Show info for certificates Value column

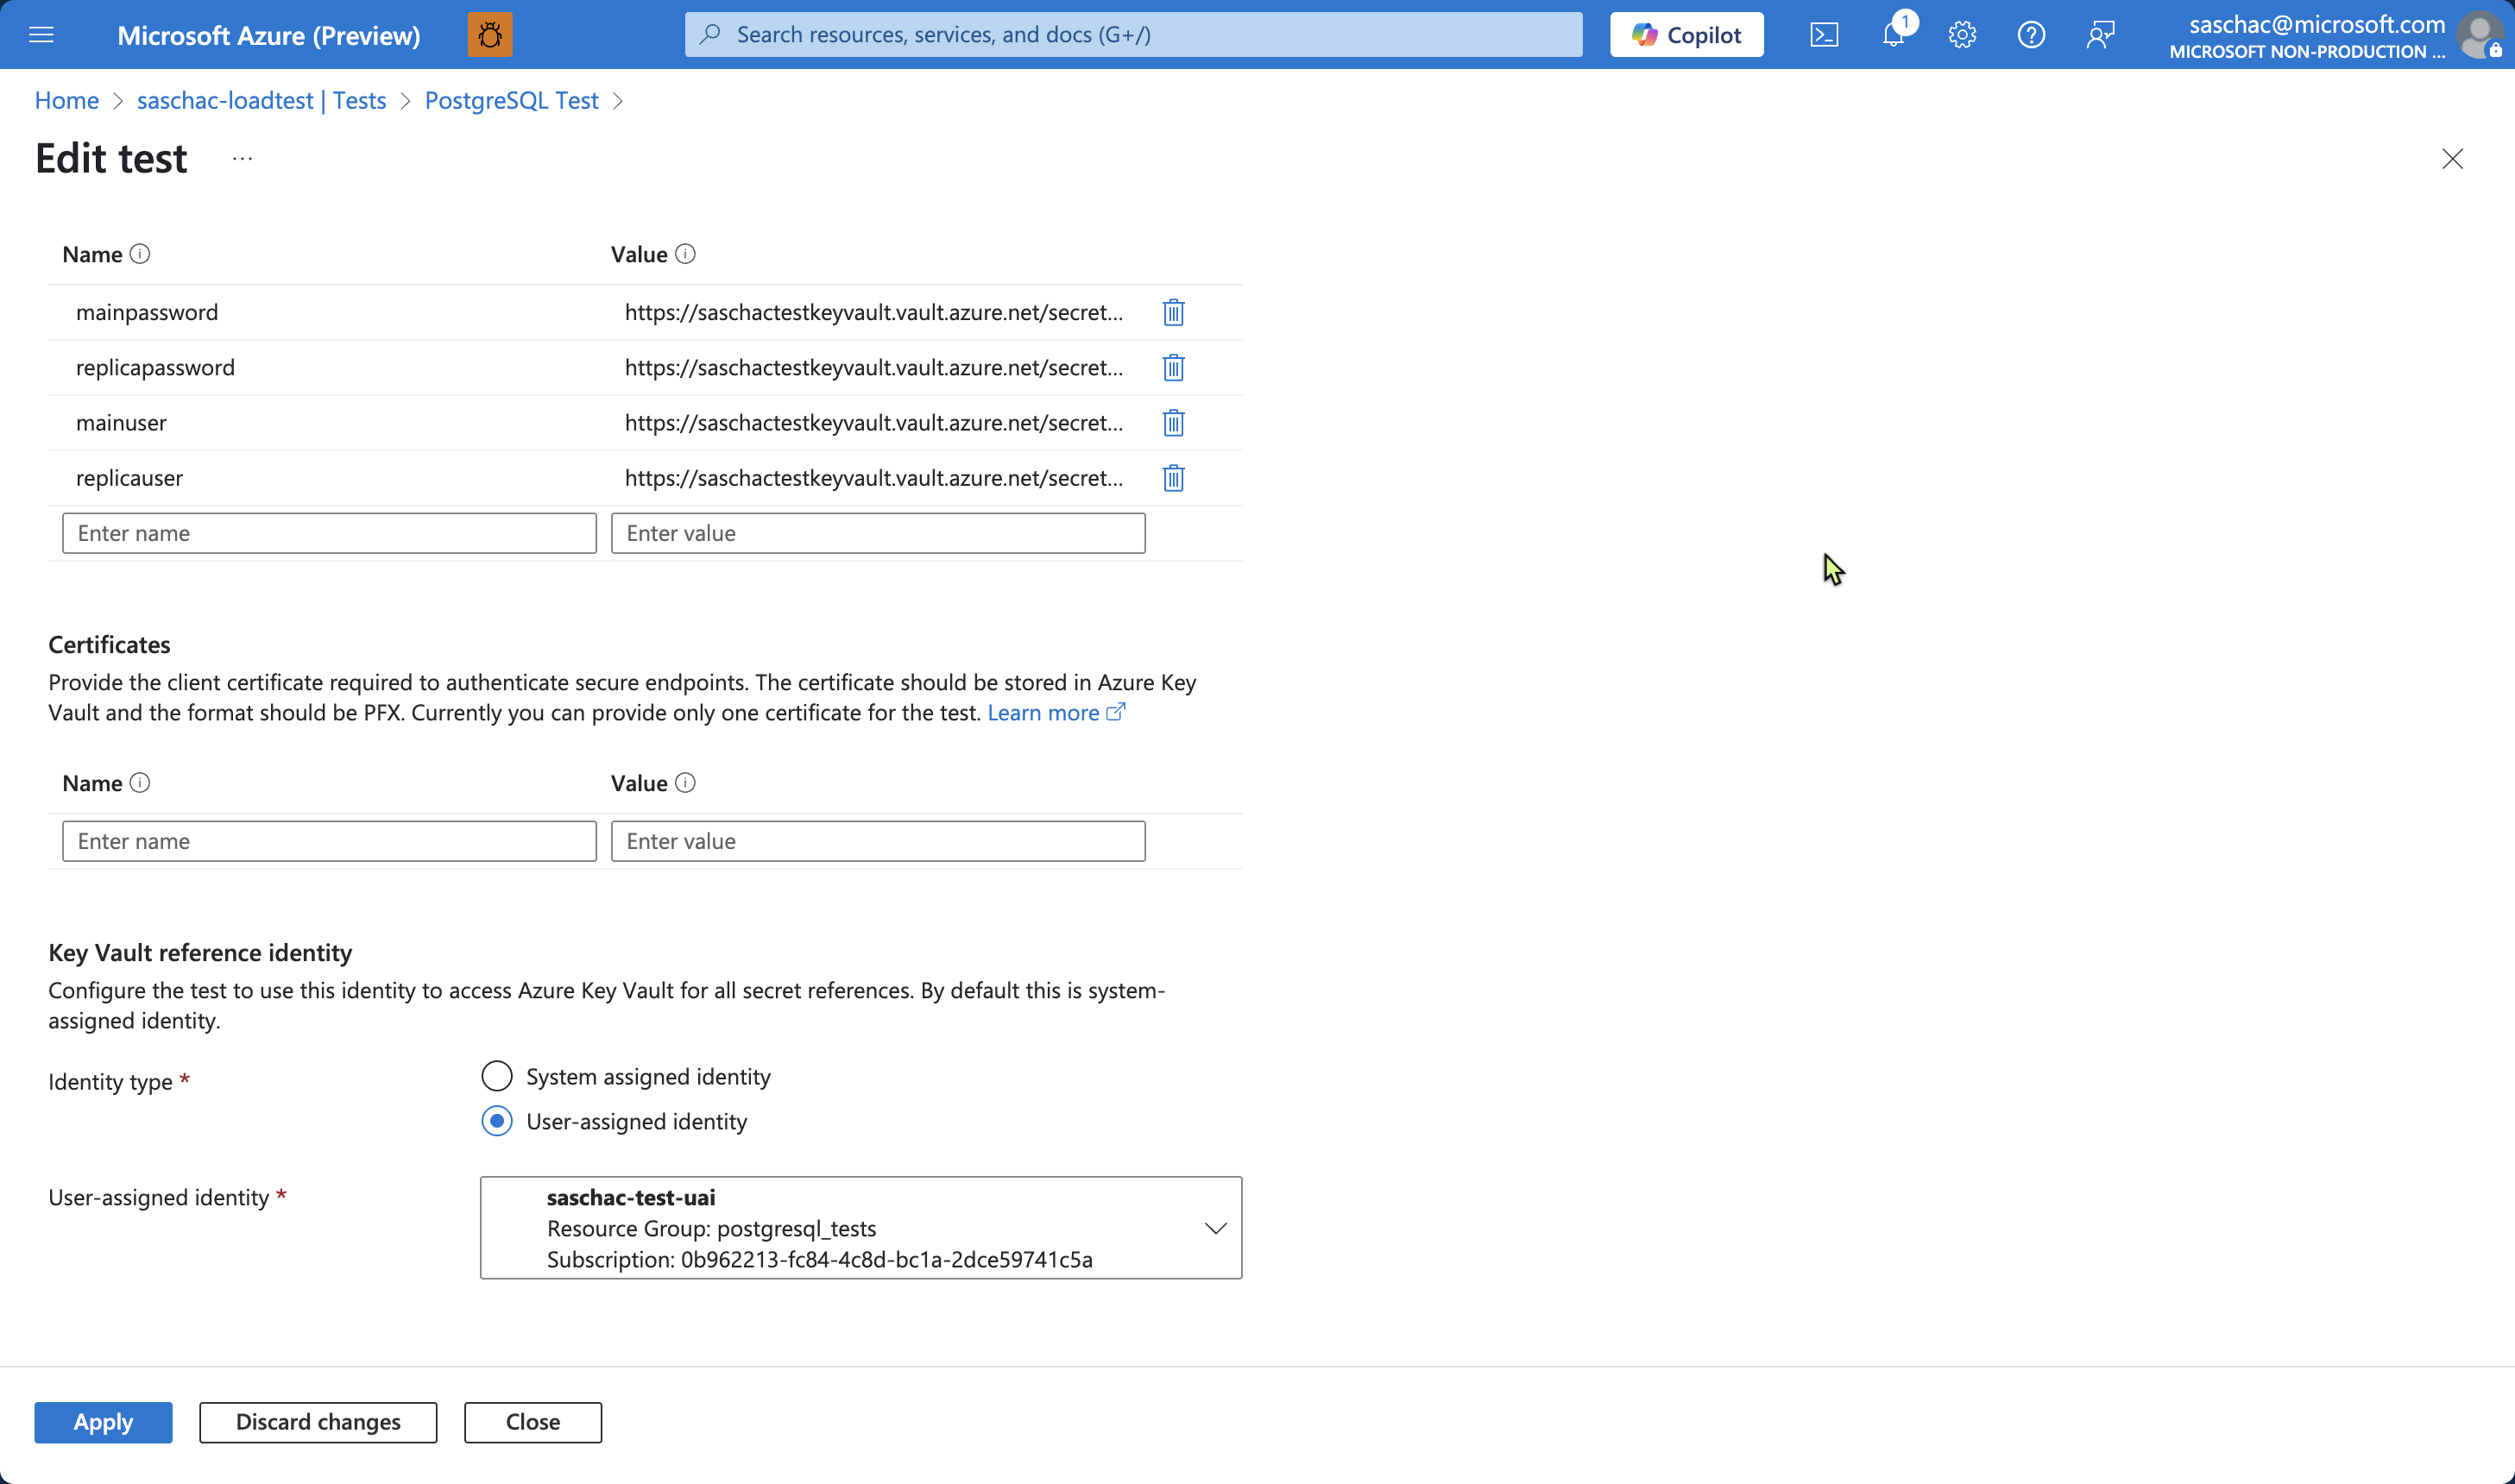click(x=685, y=783)
